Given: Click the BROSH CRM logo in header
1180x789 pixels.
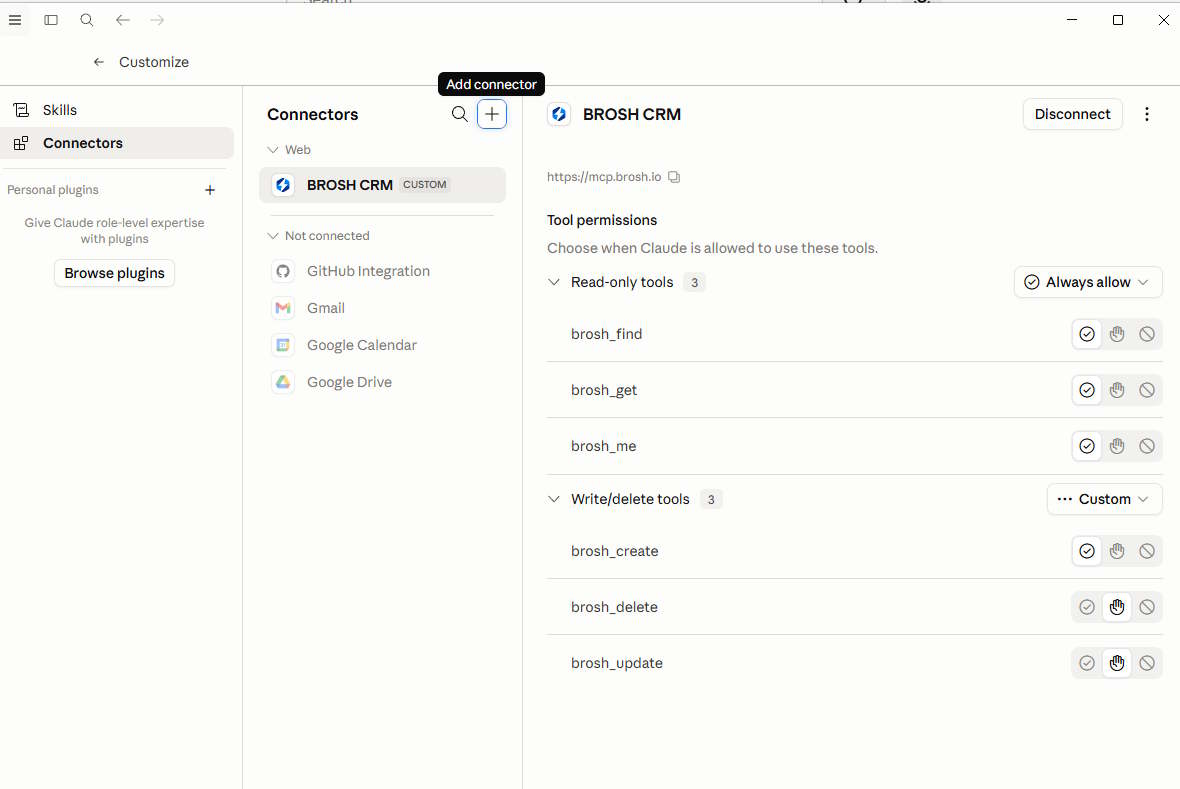Looking at the screenshot, I should [x=559, y=114].
